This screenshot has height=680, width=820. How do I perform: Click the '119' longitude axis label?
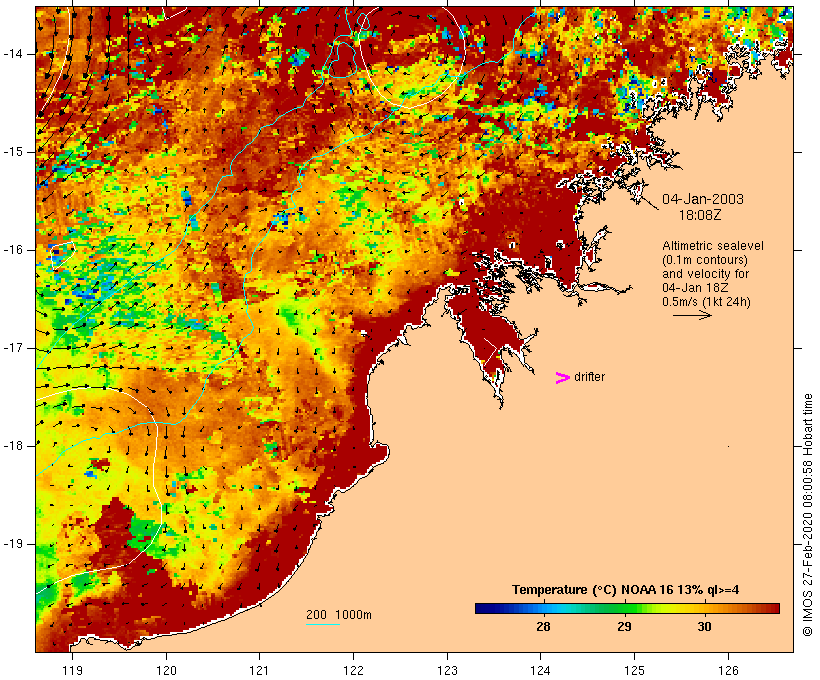point(73,670)
